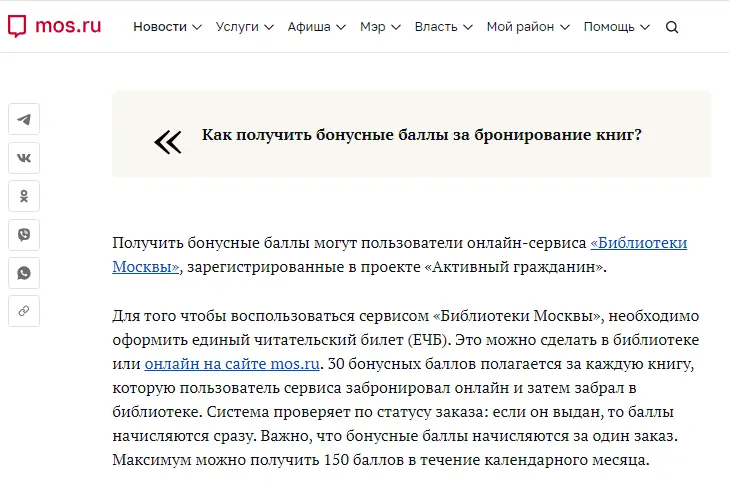Expand the Помощь menu chevron

(x=645, y=27)
